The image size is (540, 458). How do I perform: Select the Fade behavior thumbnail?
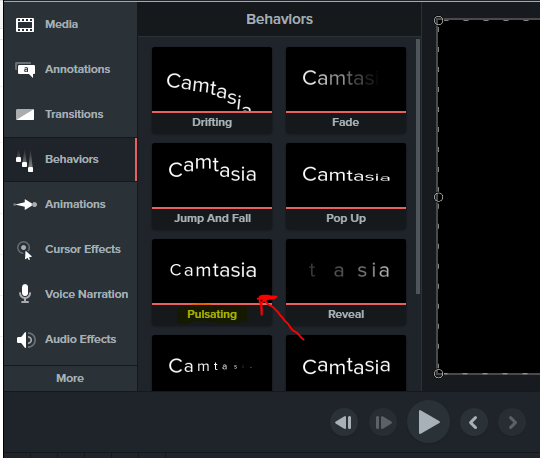pos(346,79)
